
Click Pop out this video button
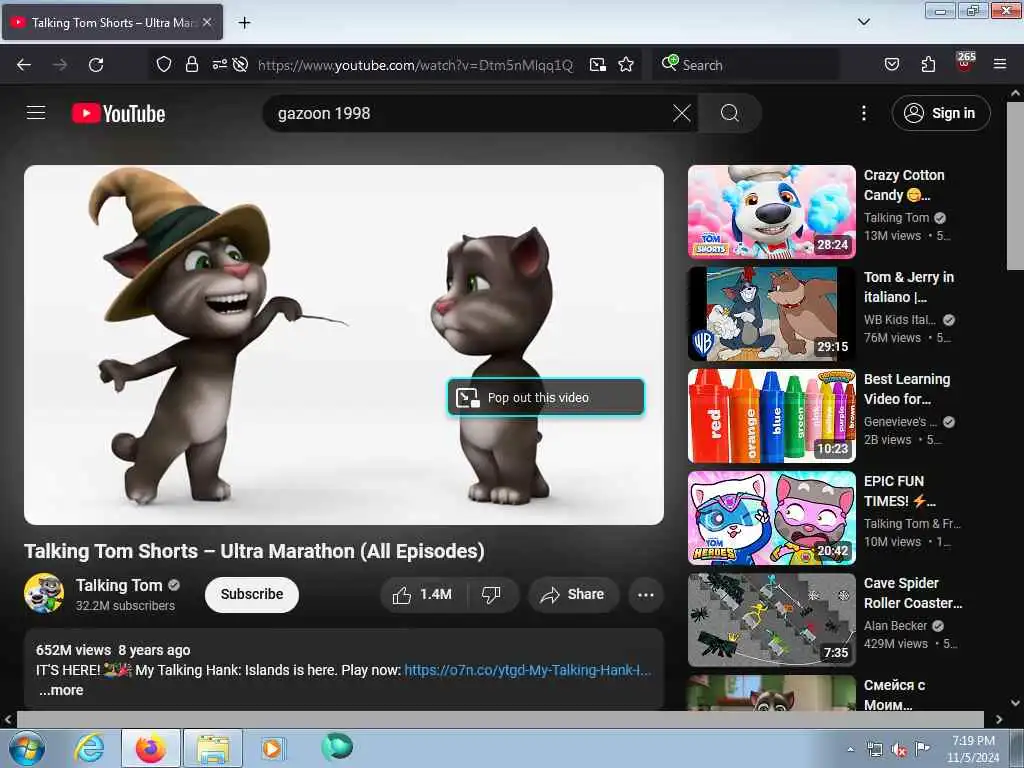(546, 397)
